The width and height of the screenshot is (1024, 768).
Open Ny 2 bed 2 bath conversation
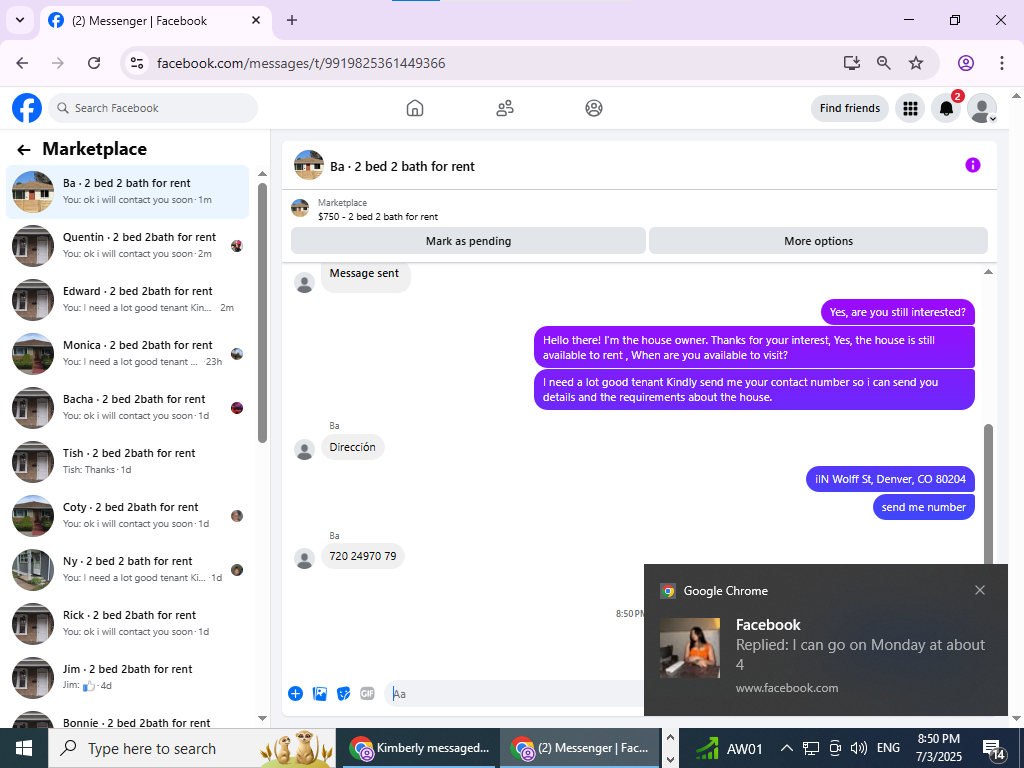point(128,570)
